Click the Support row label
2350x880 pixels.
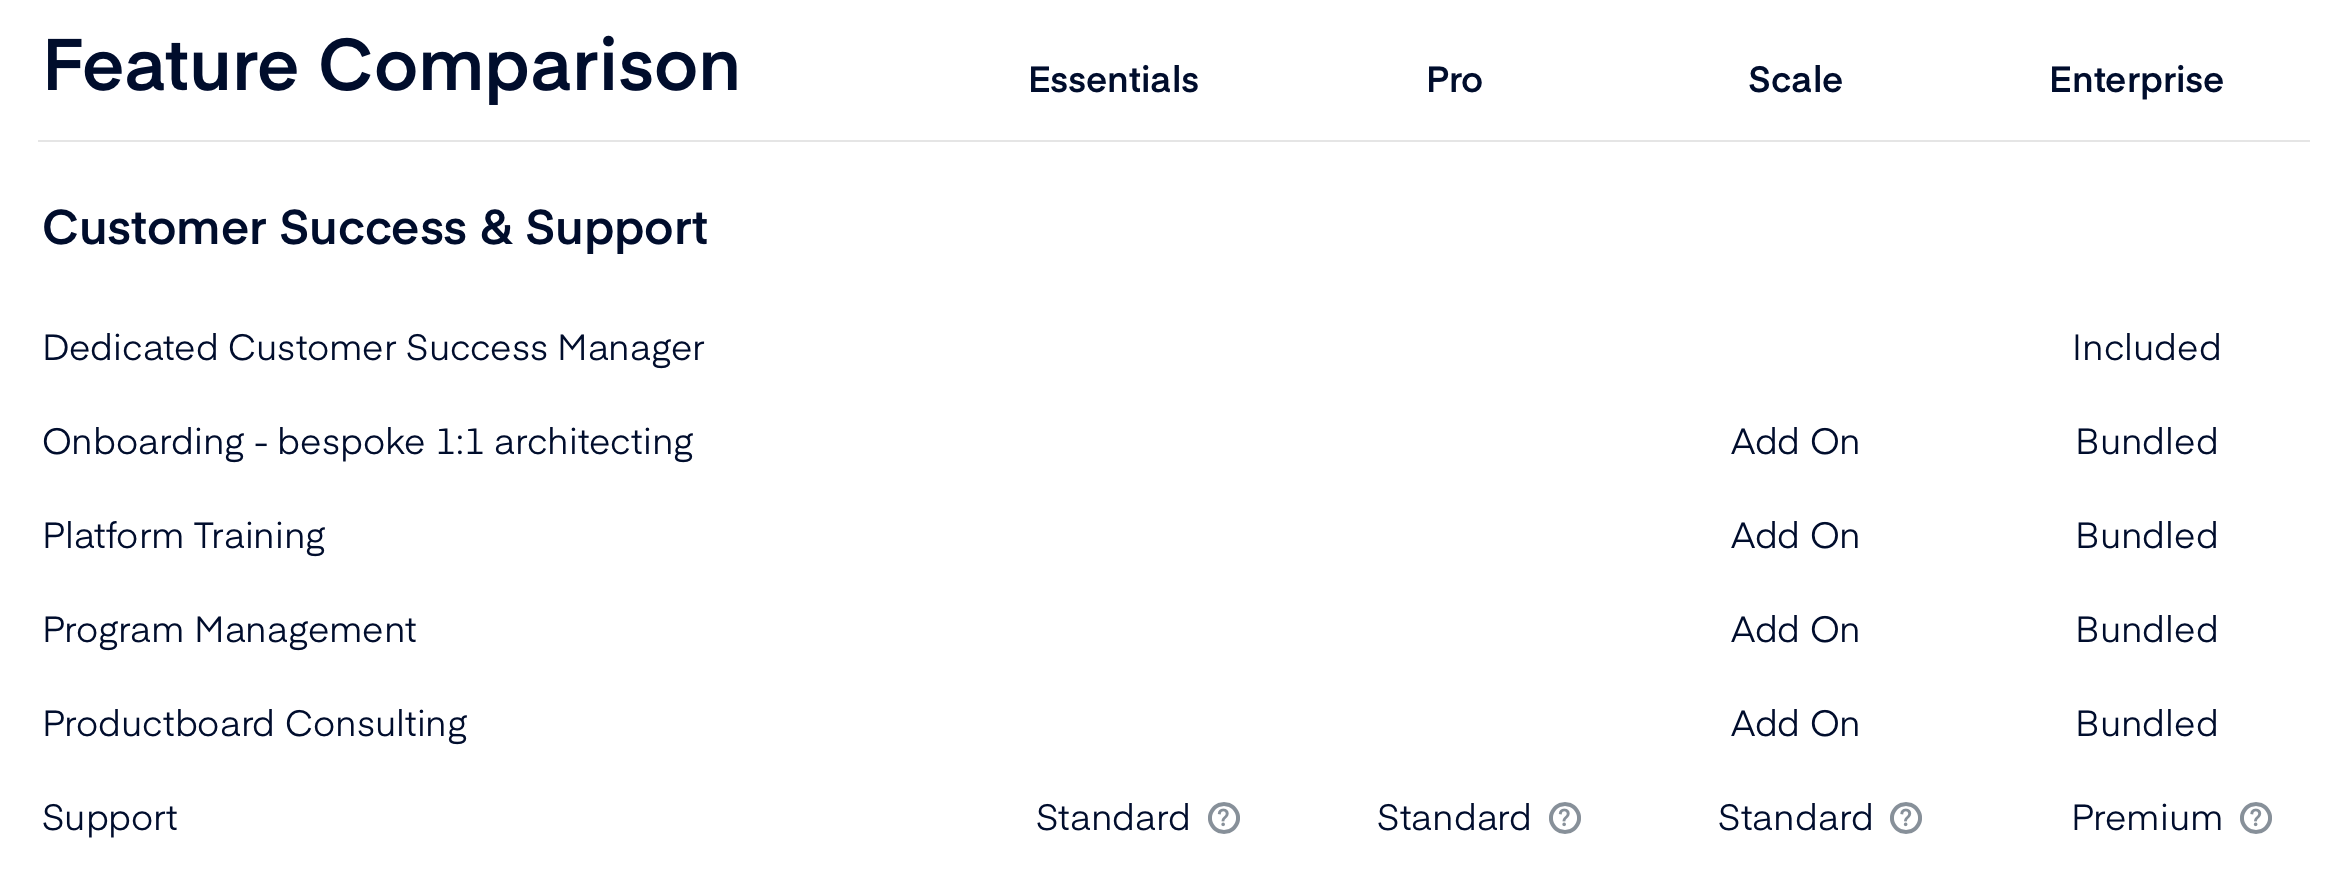pos(110,817)
